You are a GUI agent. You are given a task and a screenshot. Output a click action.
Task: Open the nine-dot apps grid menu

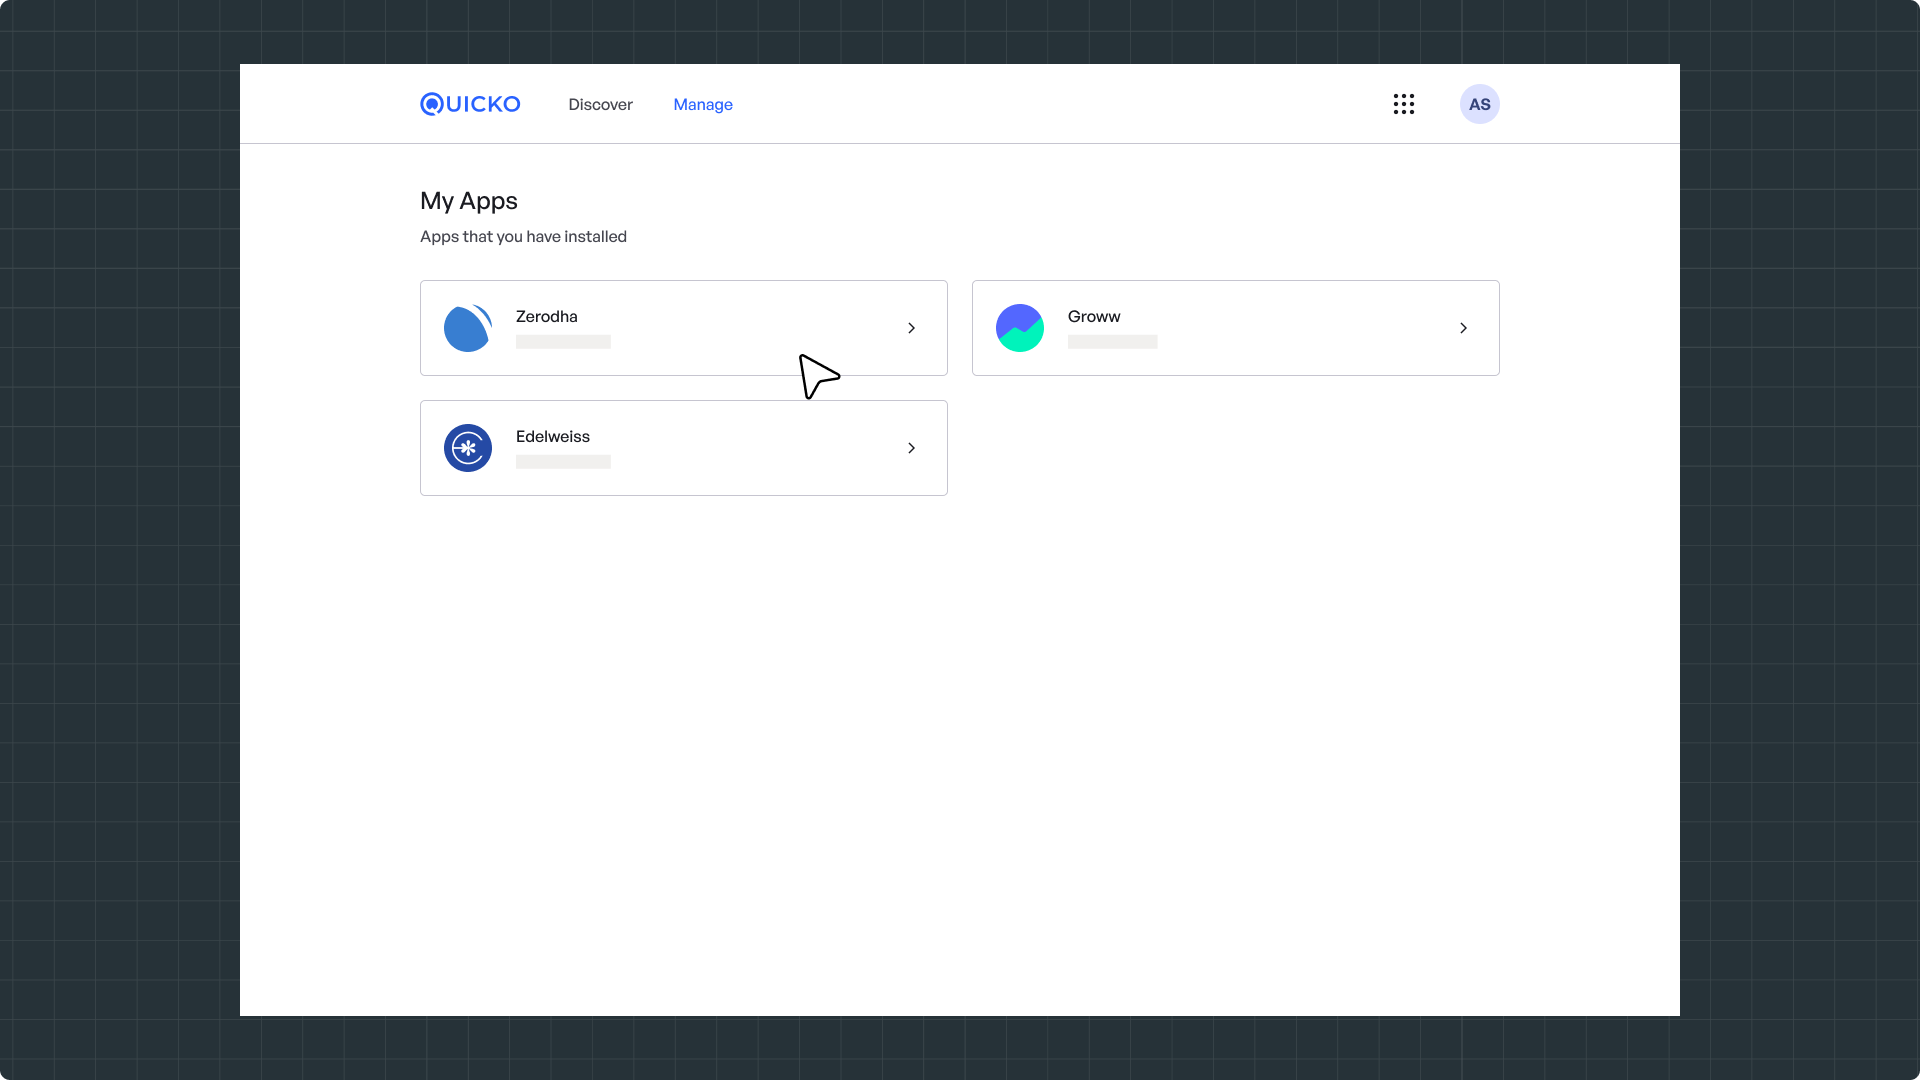click(x=1403, y=104)
